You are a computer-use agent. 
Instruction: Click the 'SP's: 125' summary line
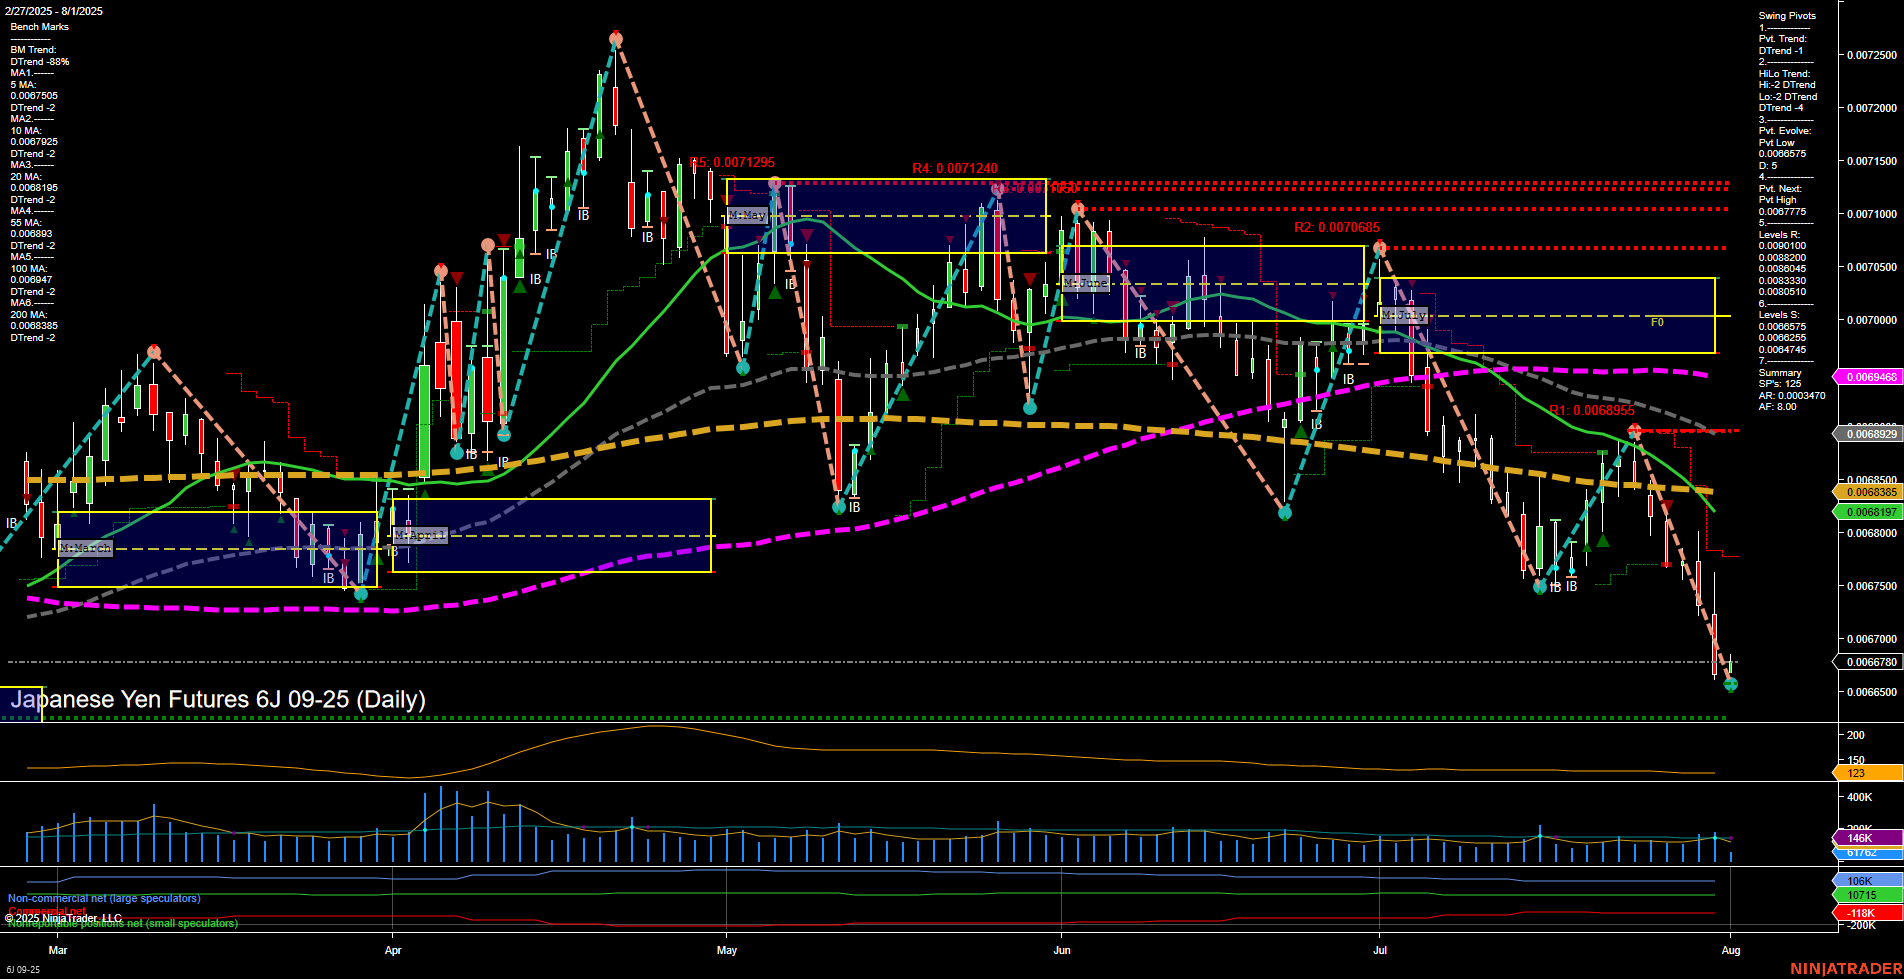(1780, 384)
